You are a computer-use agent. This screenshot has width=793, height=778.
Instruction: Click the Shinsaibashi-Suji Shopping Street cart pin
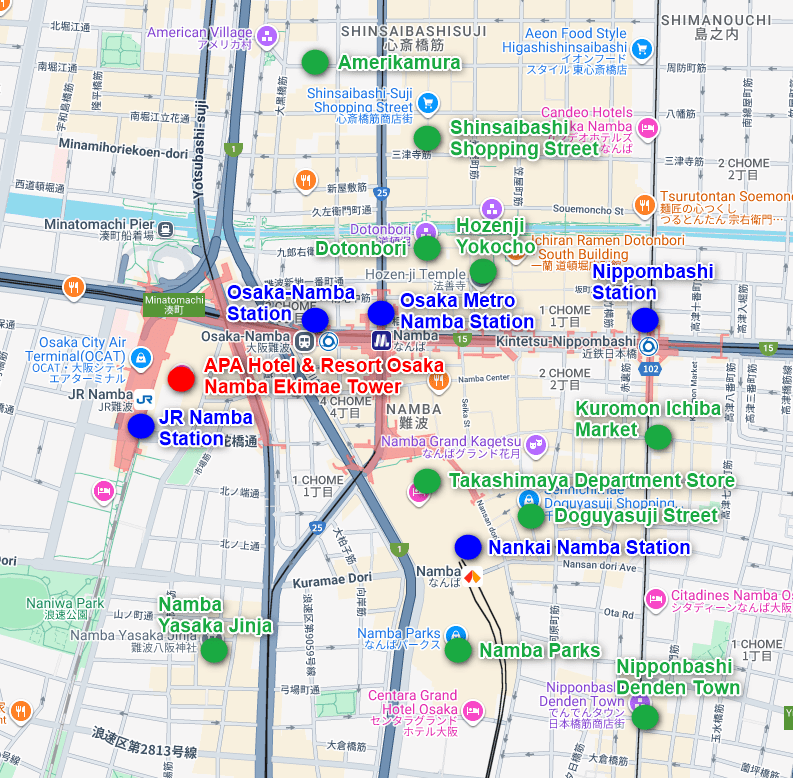pos(428,104)
